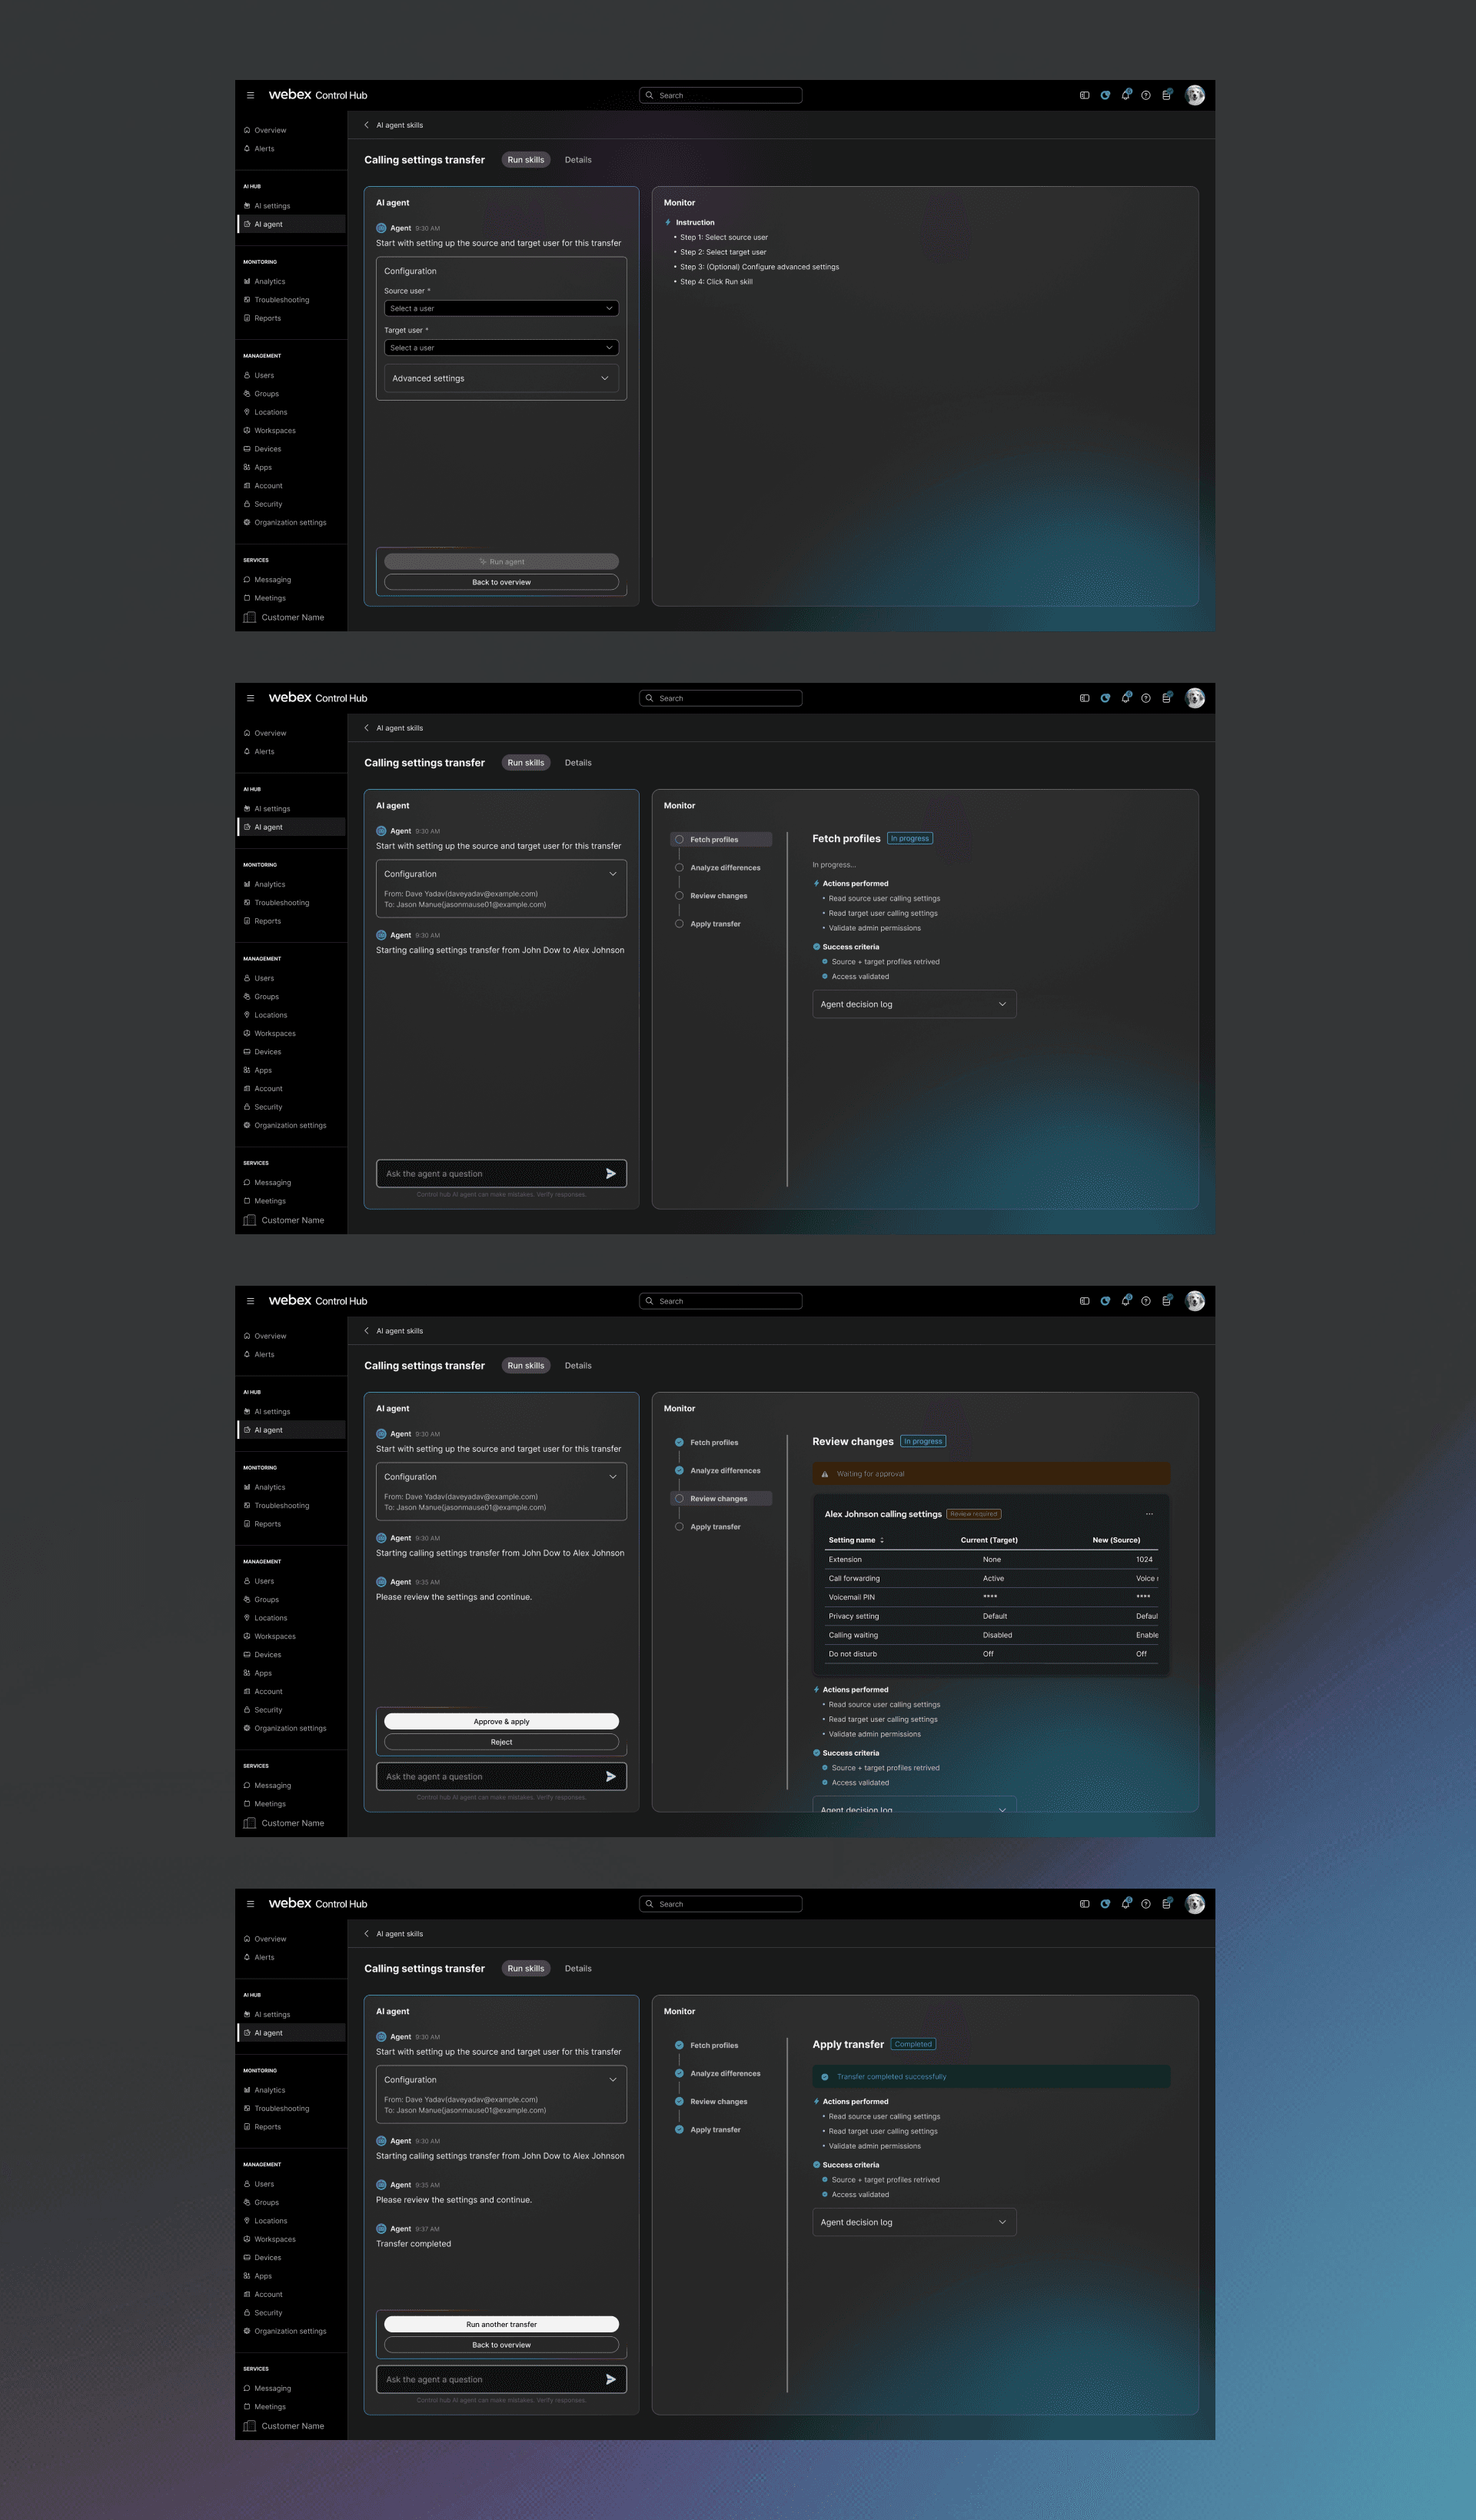
Task: Click the Approve & apply button
Action: click(x=501, y=1721)
